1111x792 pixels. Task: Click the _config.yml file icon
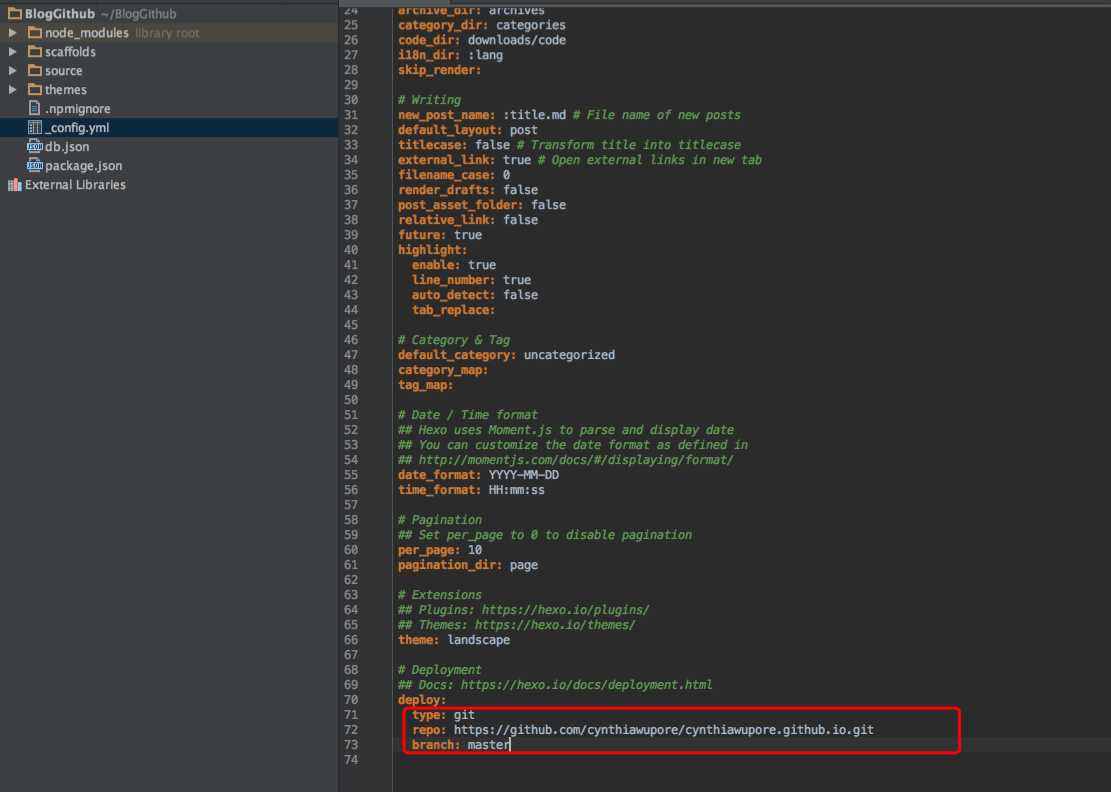[35, 128]
